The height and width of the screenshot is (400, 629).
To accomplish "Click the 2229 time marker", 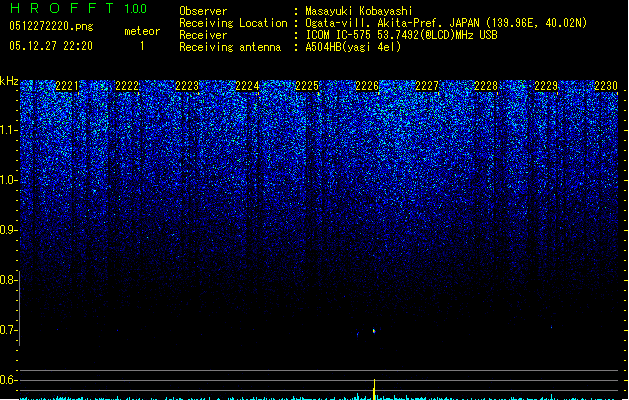I will click(546, 86).
